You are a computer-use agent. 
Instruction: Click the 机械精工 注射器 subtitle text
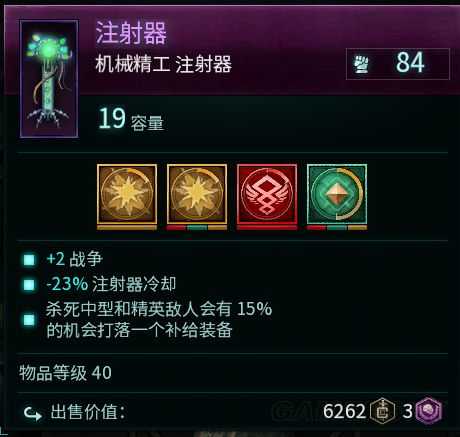pyautogui.click(x=163, y=64)
